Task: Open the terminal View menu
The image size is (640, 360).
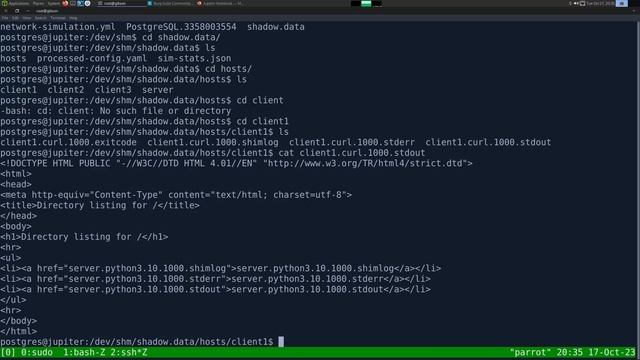Action: [x=27, y=18]
